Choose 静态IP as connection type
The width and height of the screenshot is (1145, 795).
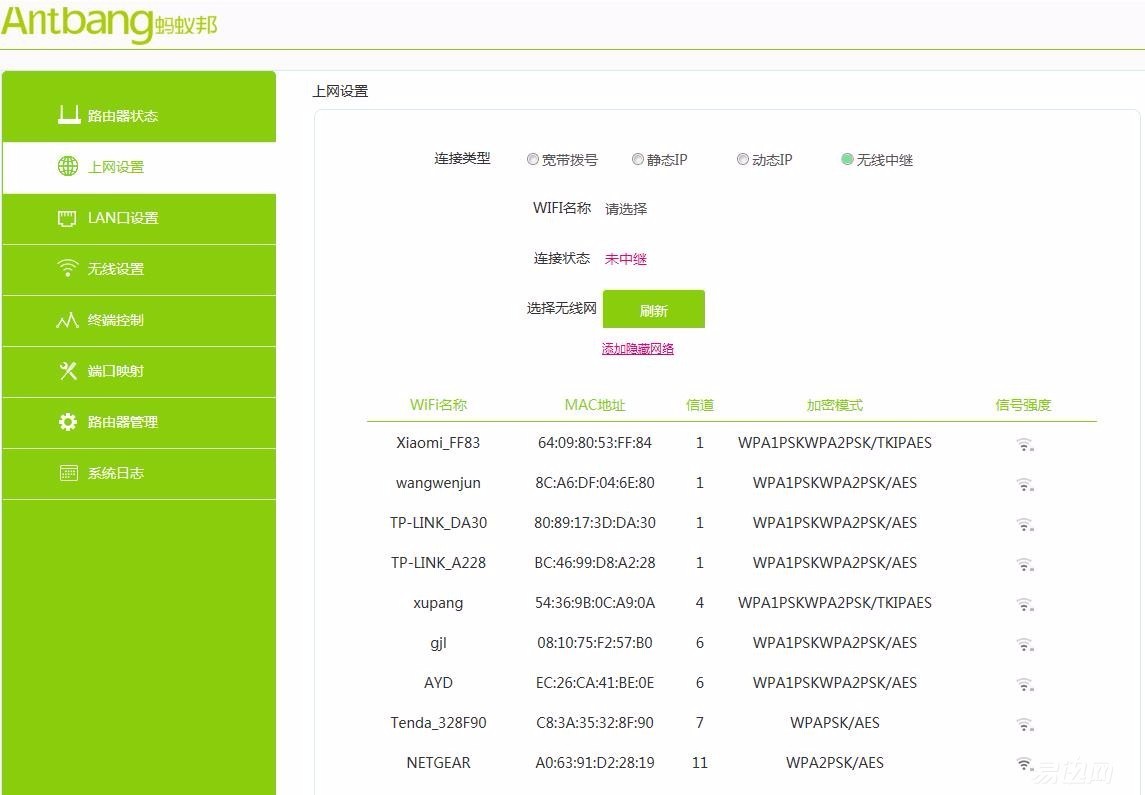tap(638, 158)
